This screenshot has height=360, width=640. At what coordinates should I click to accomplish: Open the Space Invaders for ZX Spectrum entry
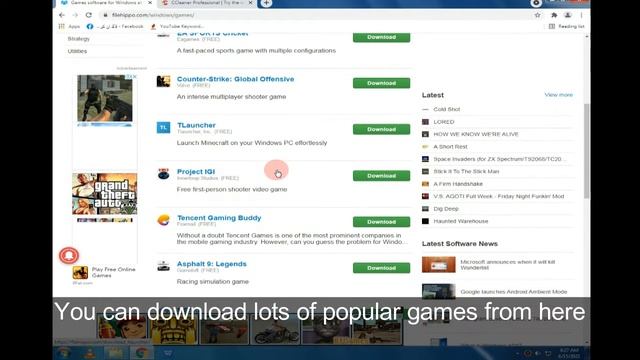pyautogui.click(x=499, y=159)
